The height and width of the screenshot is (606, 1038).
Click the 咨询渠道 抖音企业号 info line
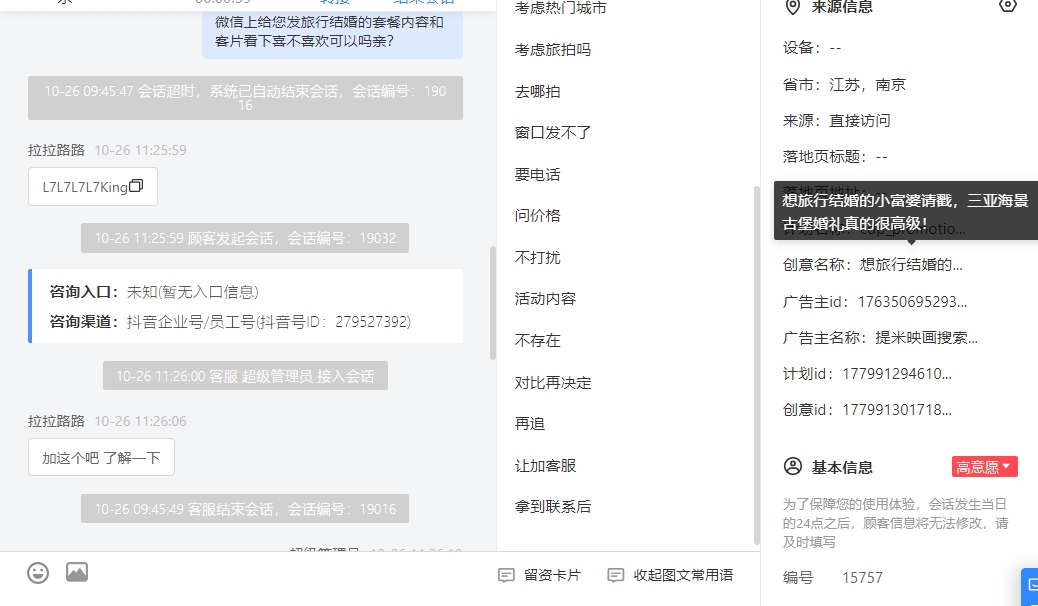[230, 322]
